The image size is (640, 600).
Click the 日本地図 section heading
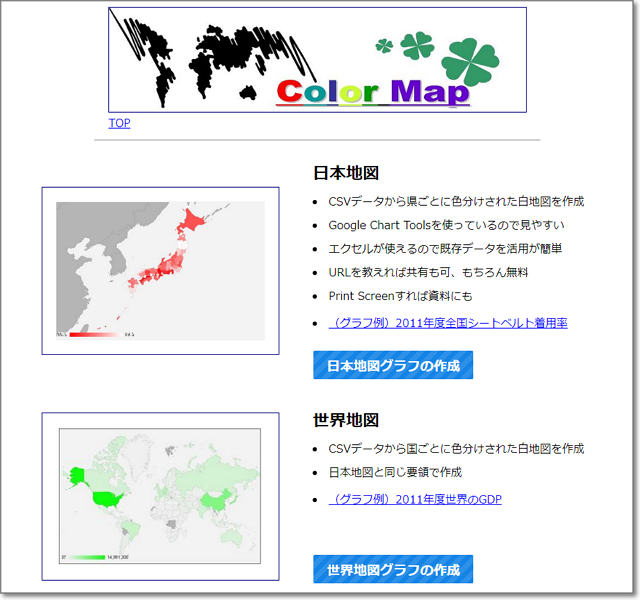(346, 173)
